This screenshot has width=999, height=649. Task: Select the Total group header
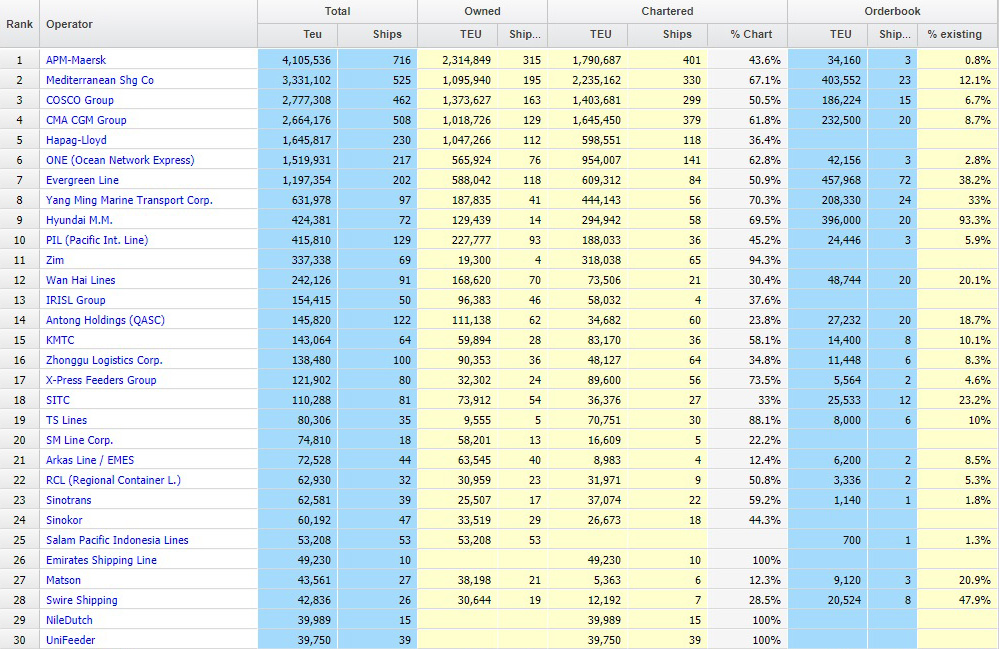[338, 11]
